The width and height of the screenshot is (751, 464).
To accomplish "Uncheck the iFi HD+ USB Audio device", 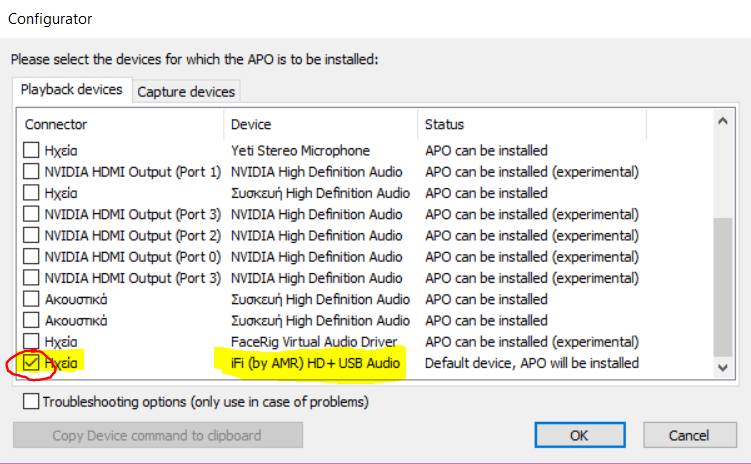I will [32, 363].
